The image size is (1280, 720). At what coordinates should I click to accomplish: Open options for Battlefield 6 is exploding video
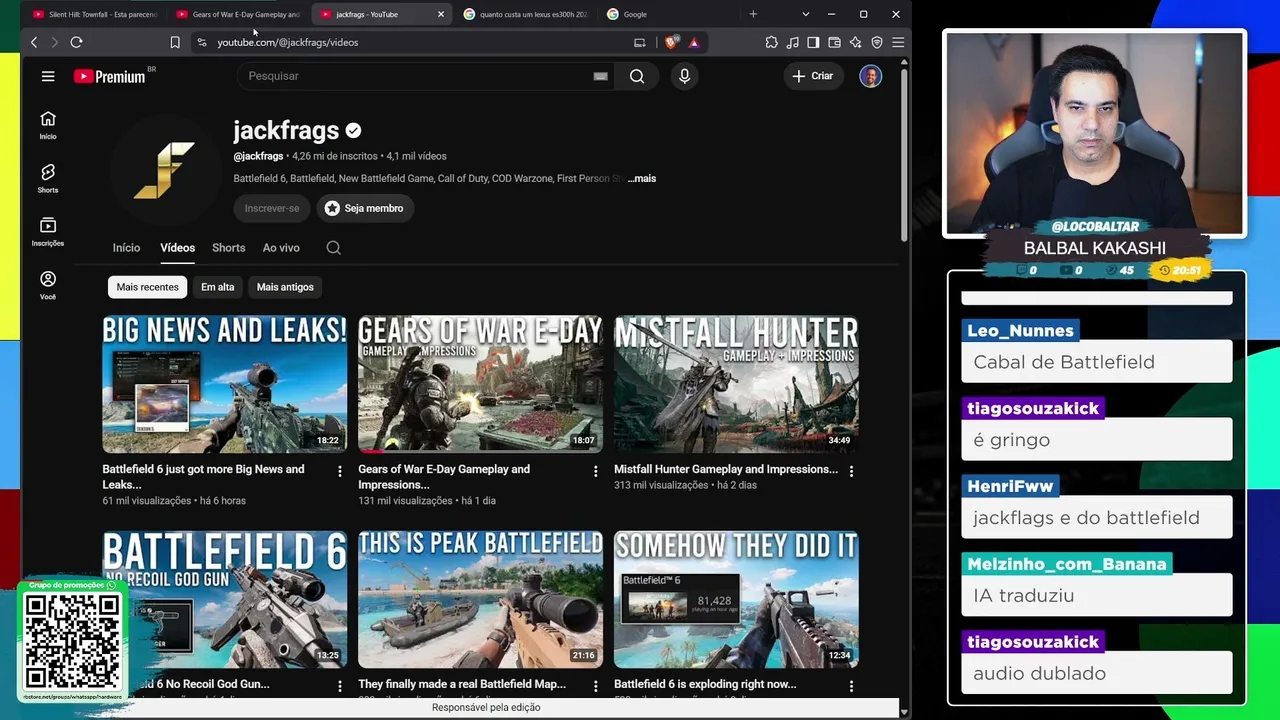tap(852, 687)
